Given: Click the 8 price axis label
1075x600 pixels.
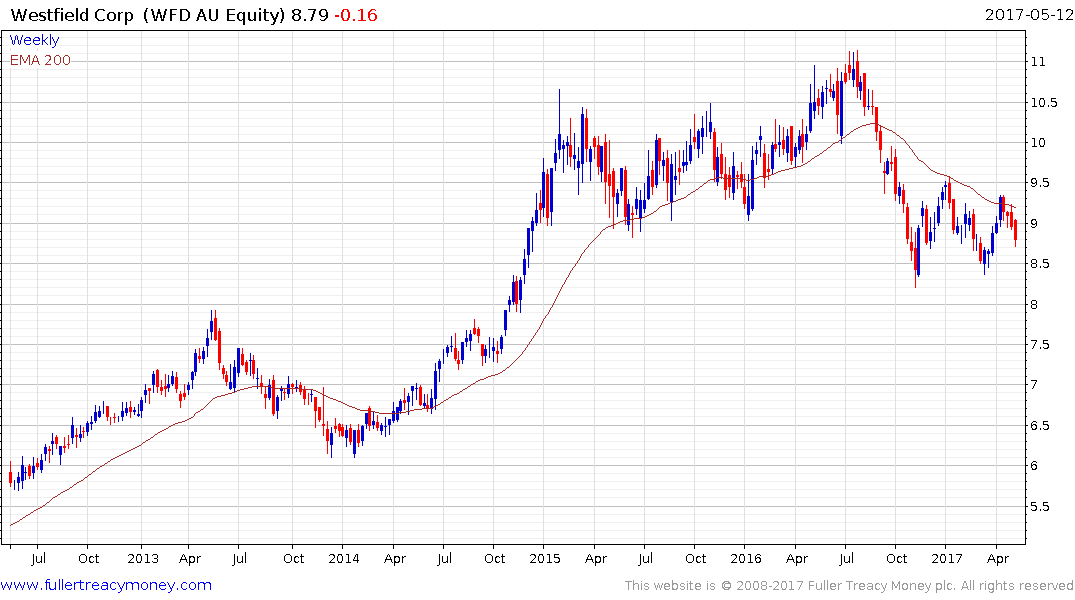Looking at the screenshot, I should (x=1035, y=304).
